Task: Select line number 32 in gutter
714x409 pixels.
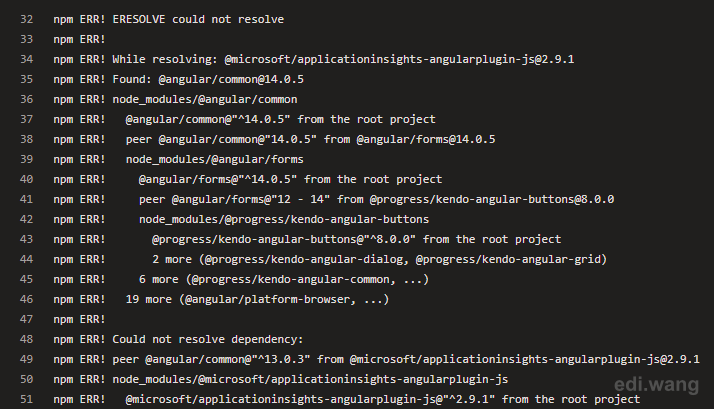Action: point(26,19)
